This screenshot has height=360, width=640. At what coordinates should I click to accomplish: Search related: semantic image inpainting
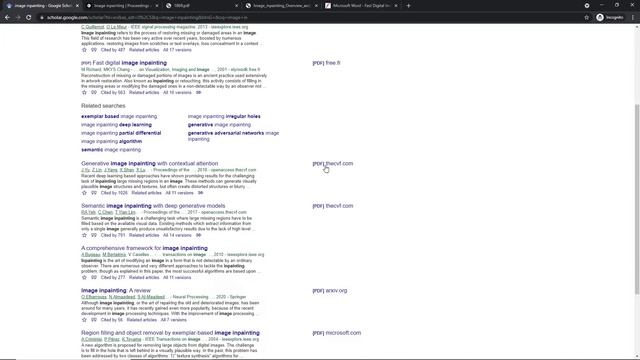tap(111, 150)
